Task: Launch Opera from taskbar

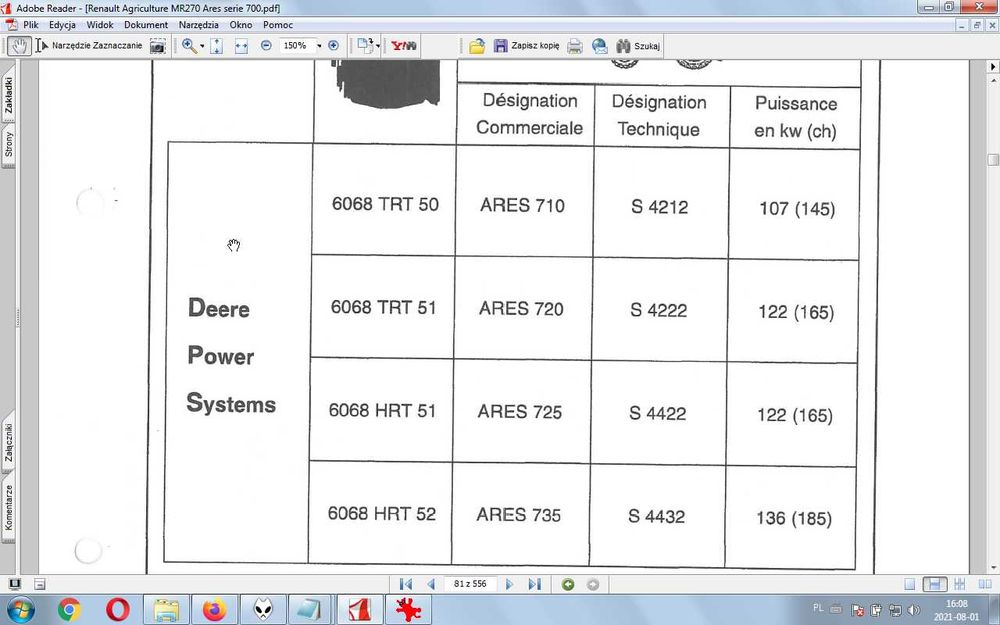Action: click(x=118, y=610)
